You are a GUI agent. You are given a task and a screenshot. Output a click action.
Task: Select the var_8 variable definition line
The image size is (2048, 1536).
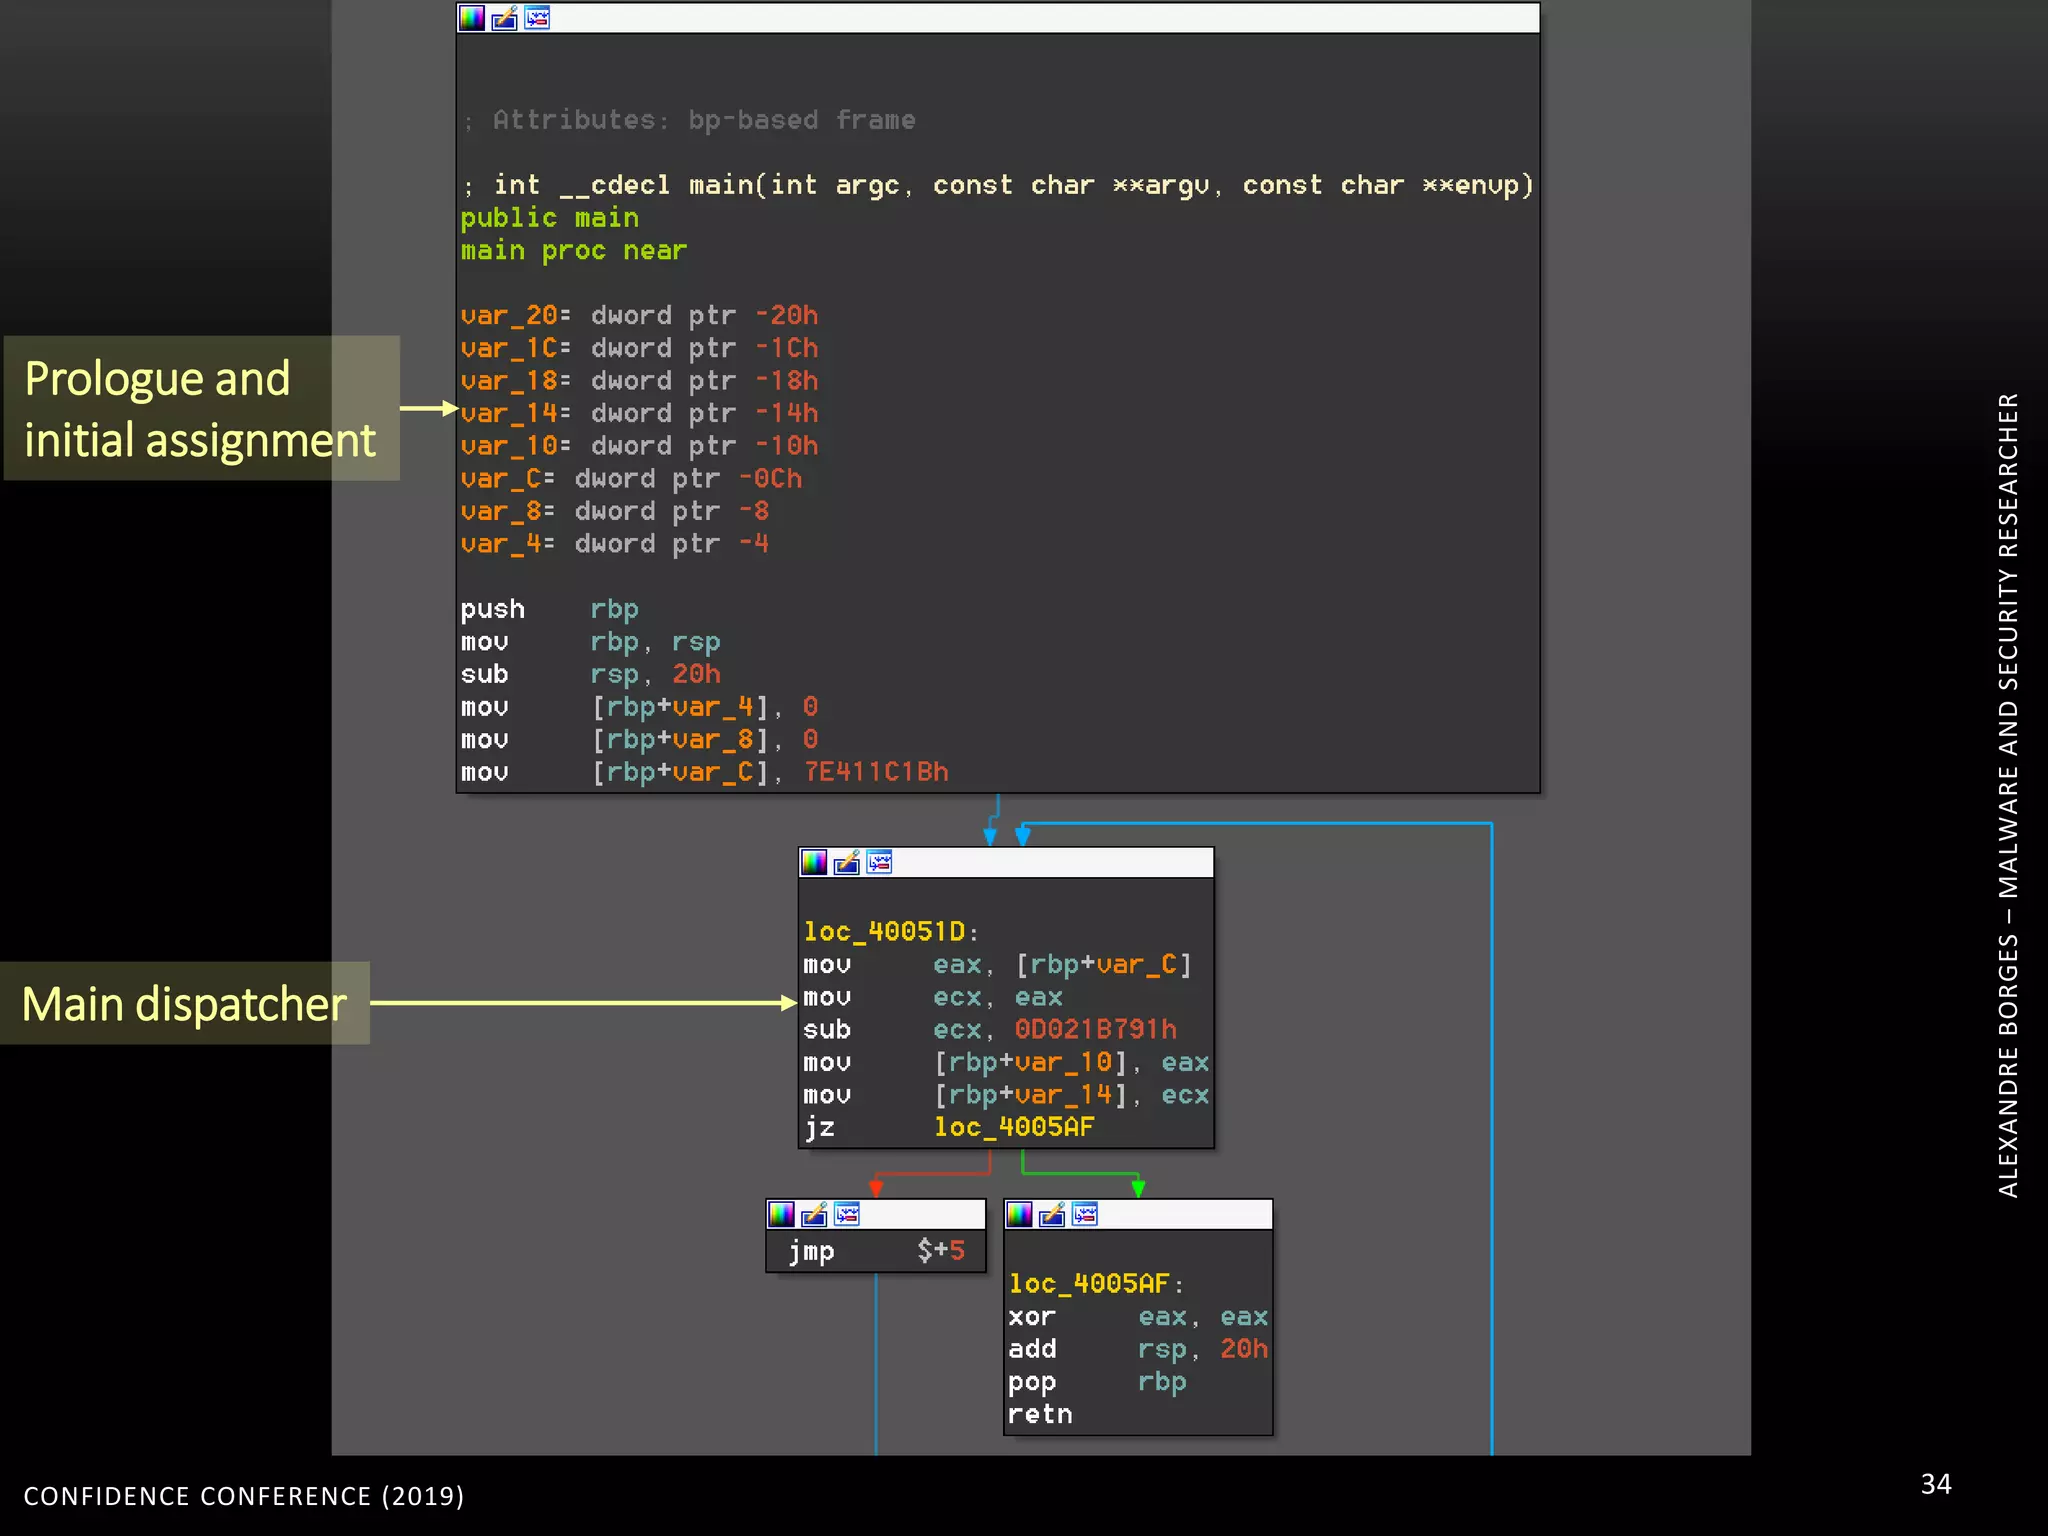pyautogui.click(x=615, y=512)
